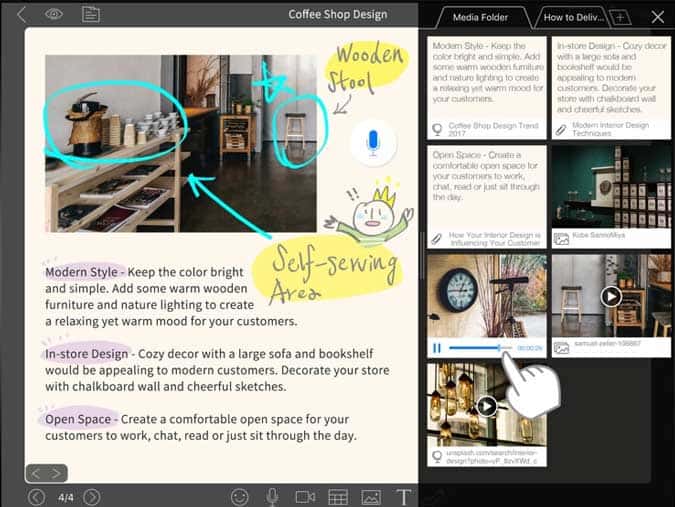
Task: Open the How to Deliv... tab
Action: (x=573, y=18)
